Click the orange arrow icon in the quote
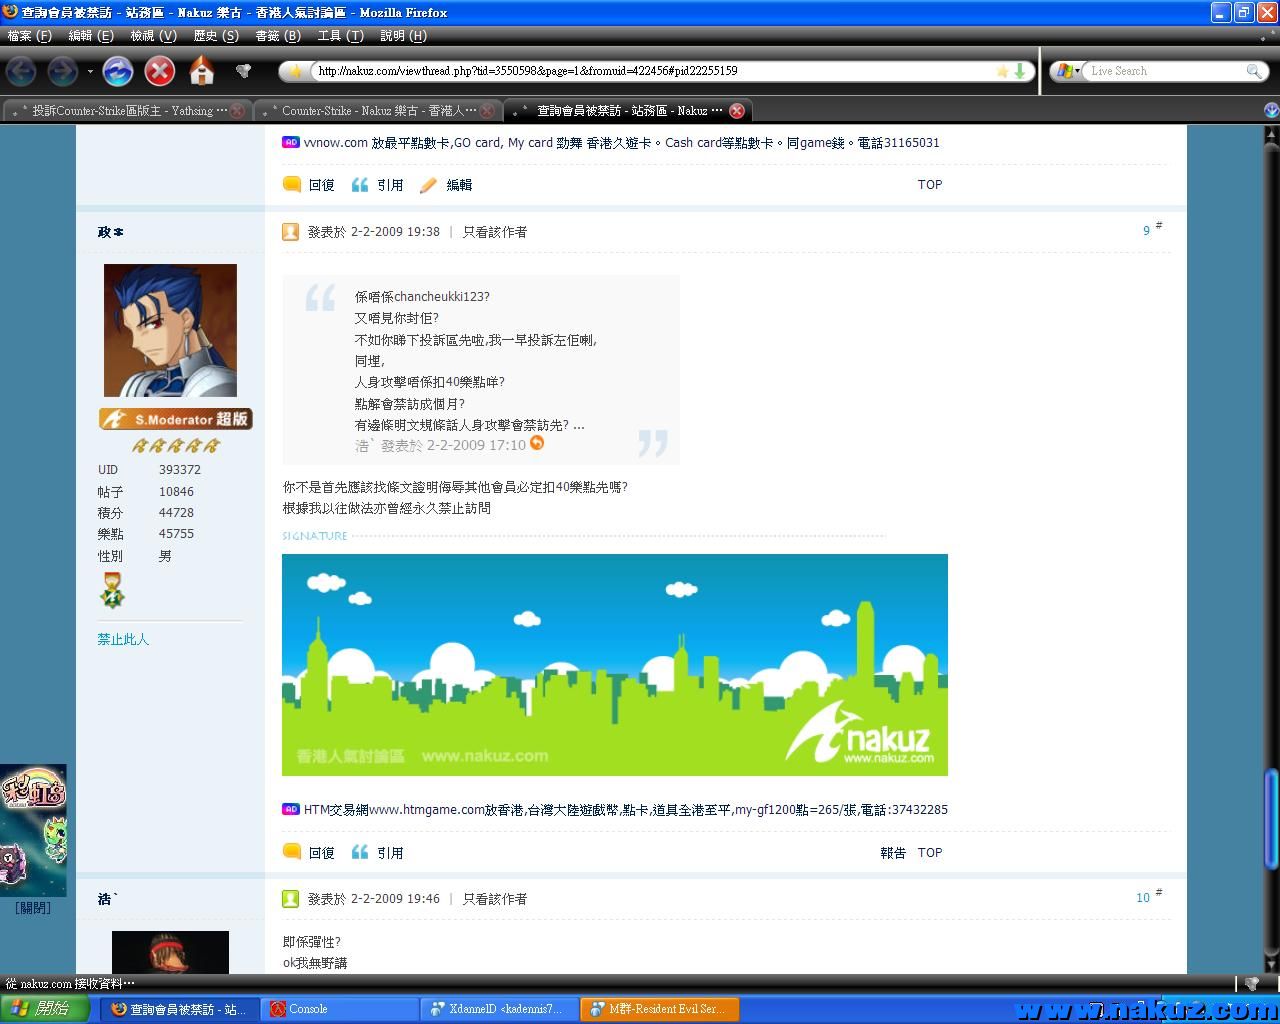 tap(537, 443)
